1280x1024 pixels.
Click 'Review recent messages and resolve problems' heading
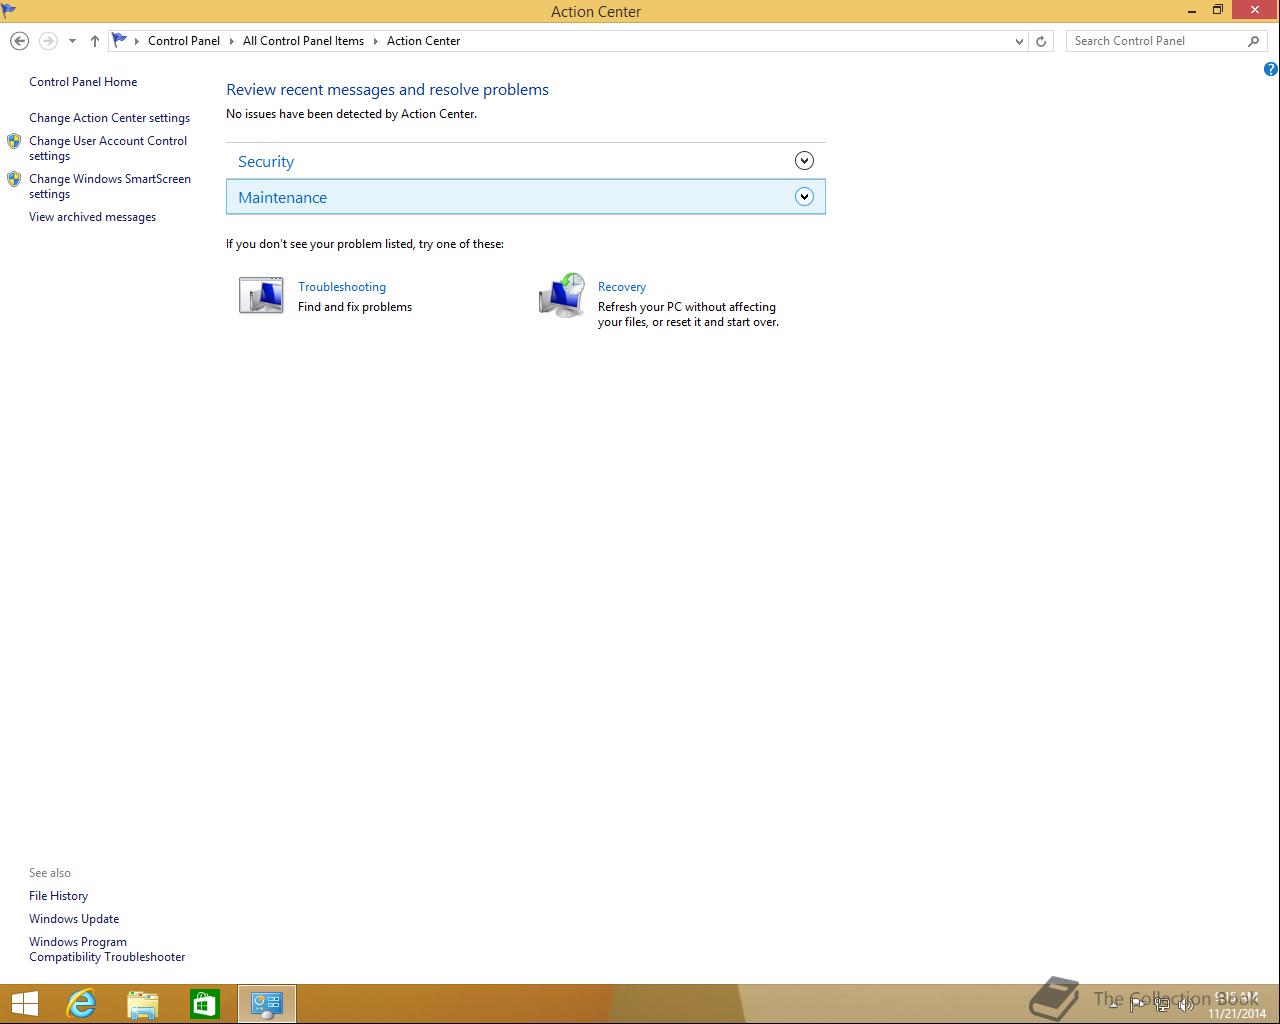[x=387, y=90]
